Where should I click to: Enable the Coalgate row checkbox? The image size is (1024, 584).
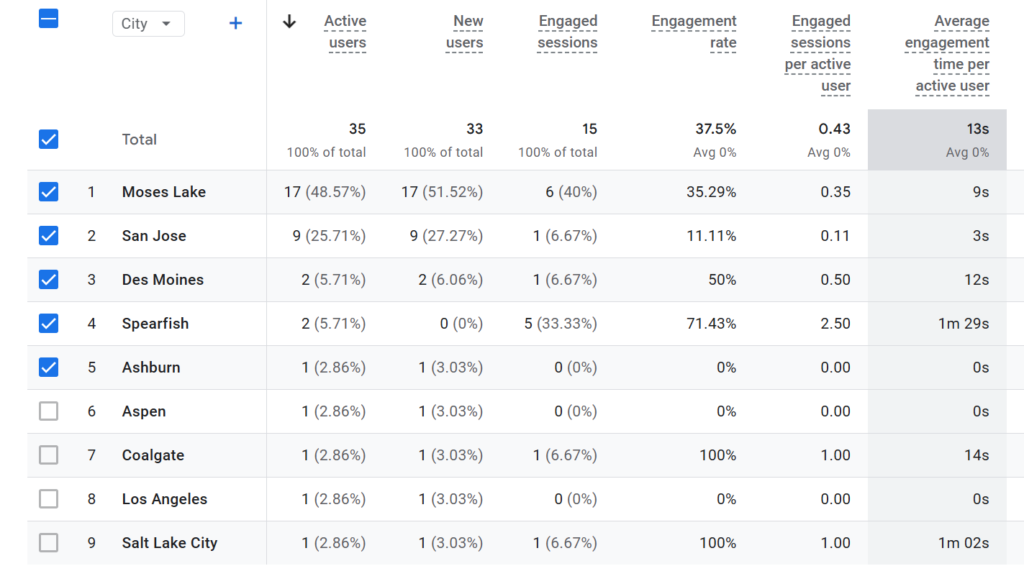(48, 455)
